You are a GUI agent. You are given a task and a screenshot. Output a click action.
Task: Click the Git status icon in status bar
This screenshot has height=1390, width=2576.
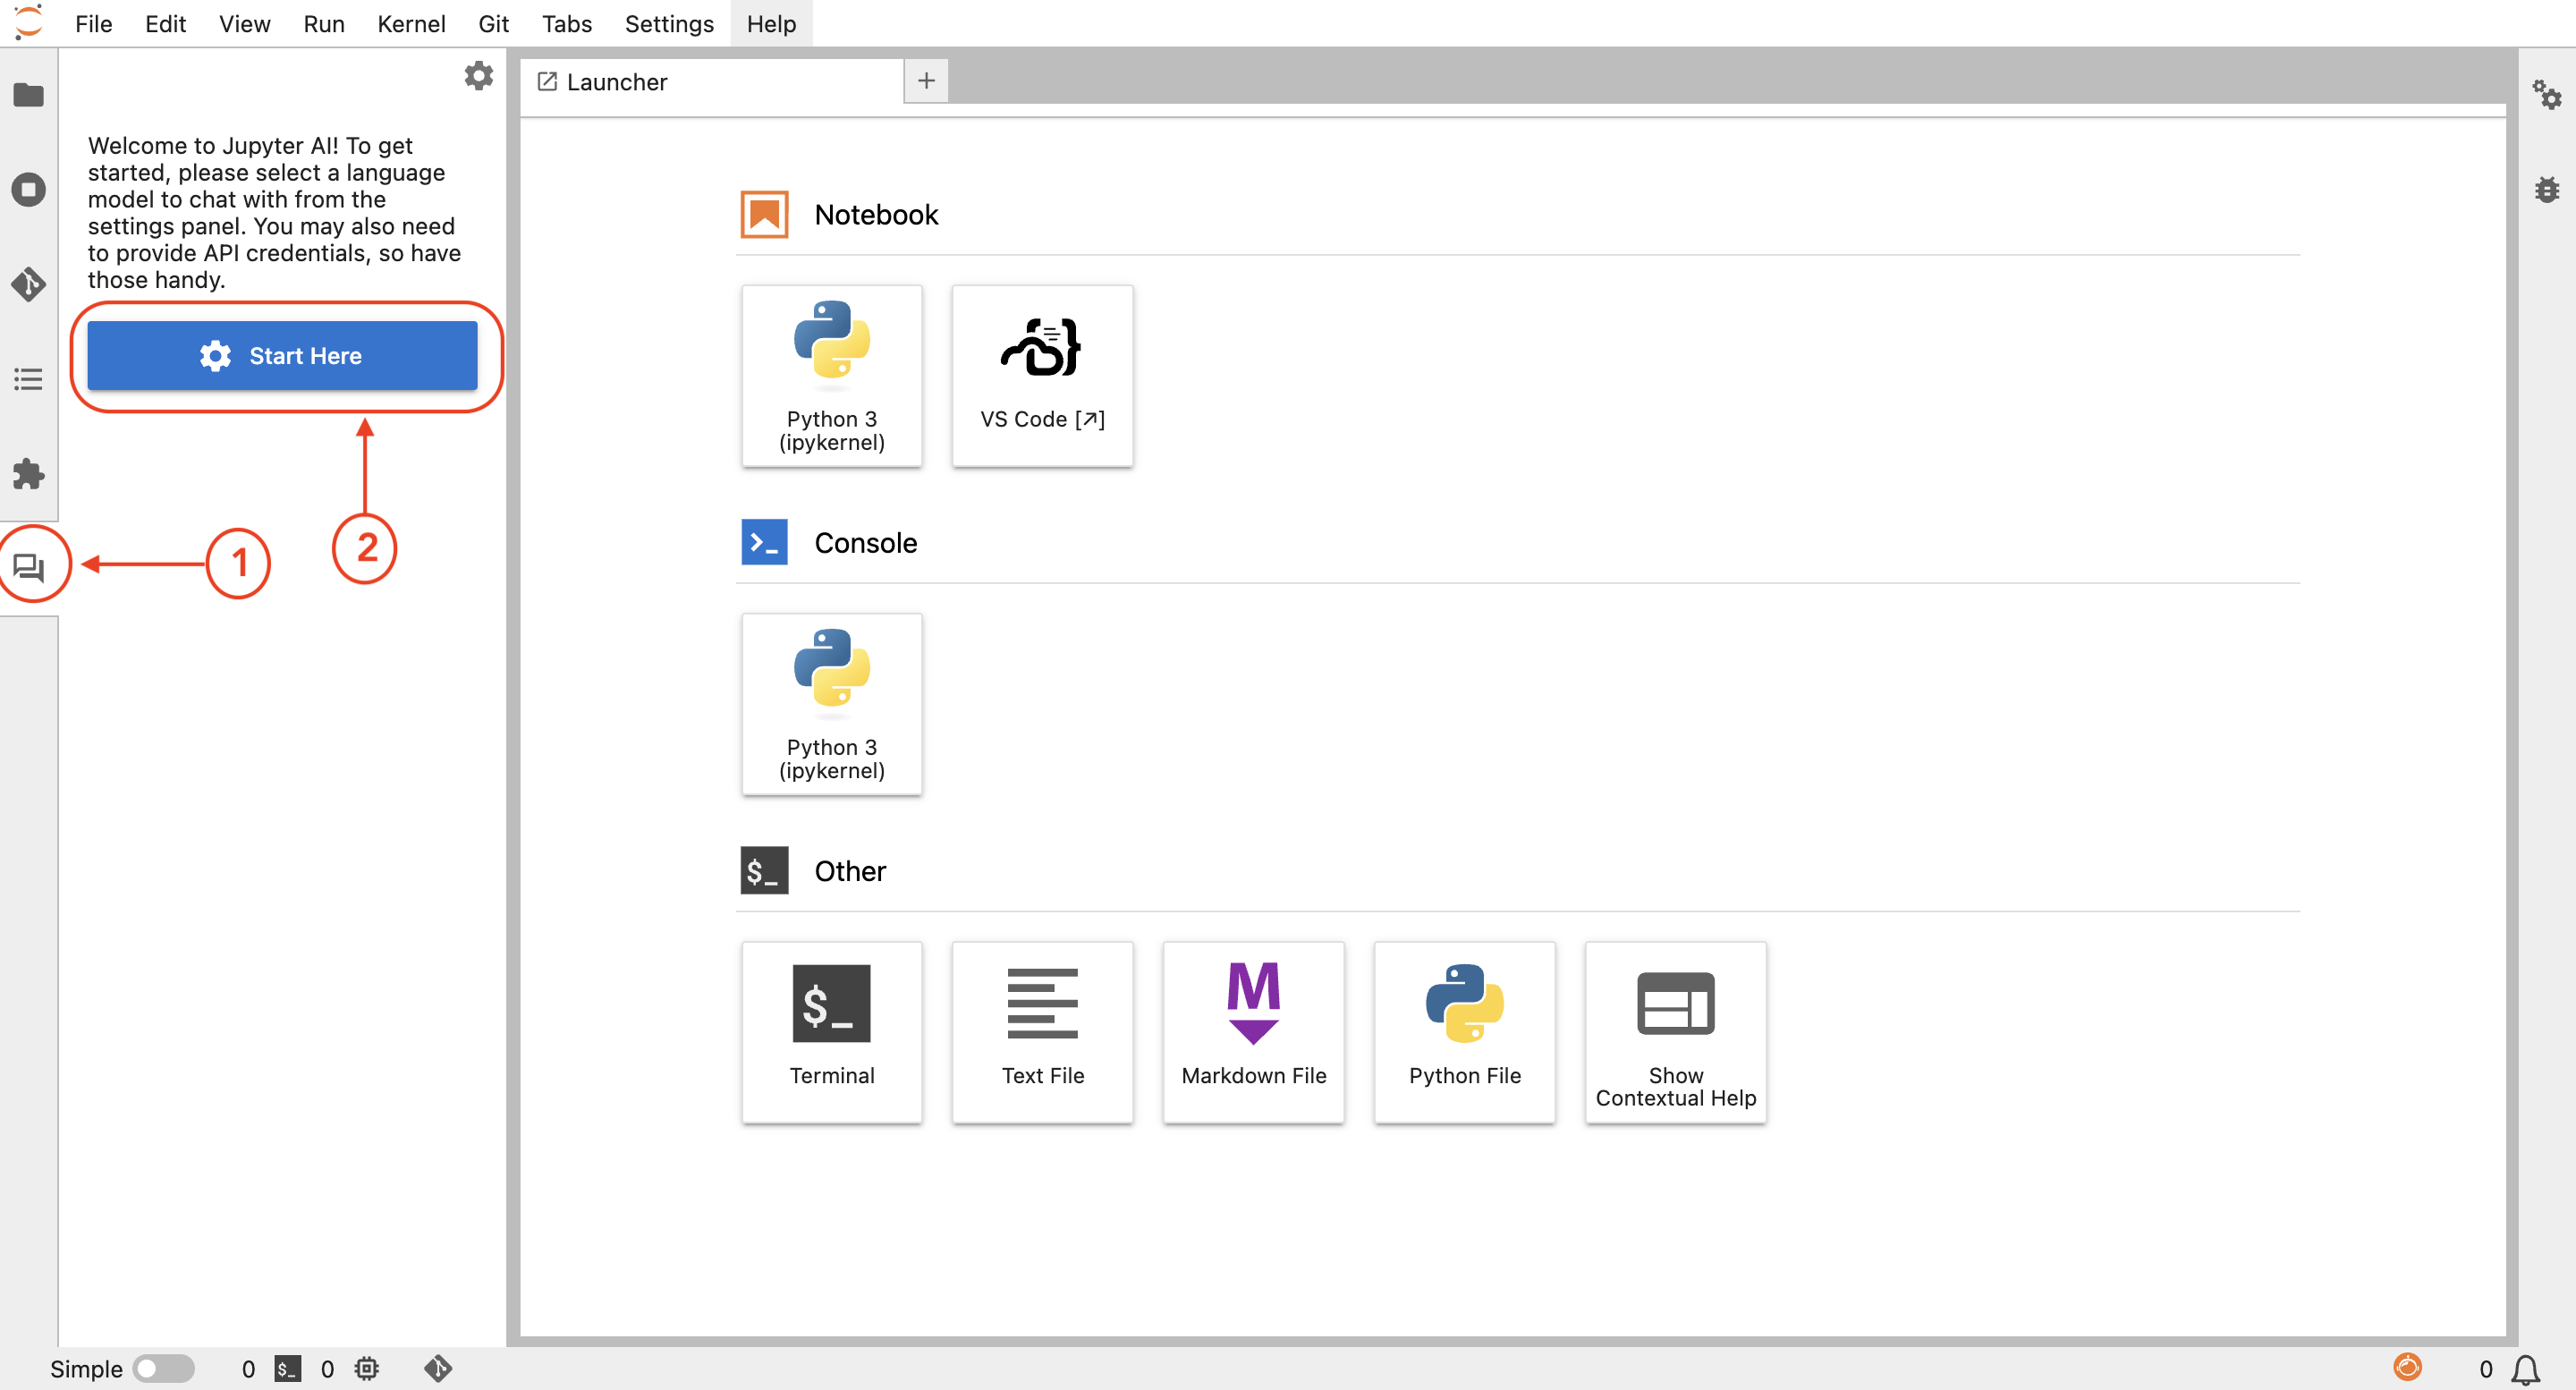coord(438,1369)
